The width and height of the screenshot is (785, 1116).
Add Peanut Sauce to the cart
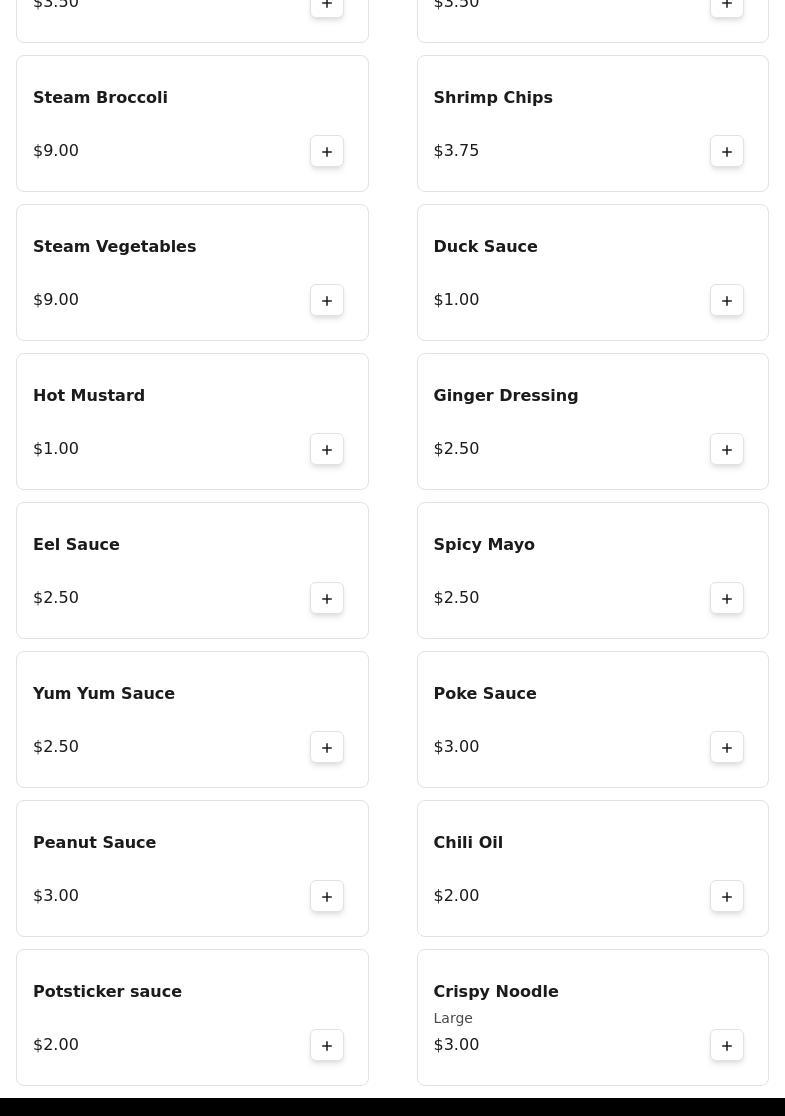[x=327, y=896]
